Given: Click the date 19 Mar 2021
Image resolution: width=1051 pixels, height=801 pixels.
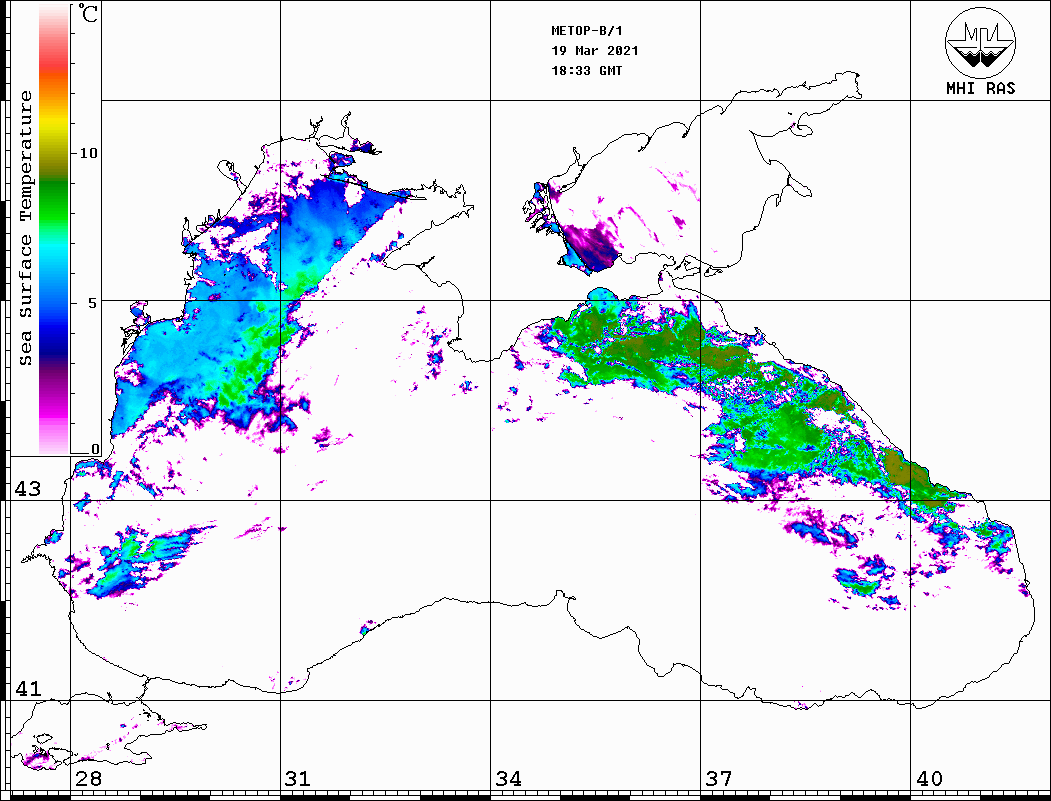Looking at the screenshot, I should 595,51.
